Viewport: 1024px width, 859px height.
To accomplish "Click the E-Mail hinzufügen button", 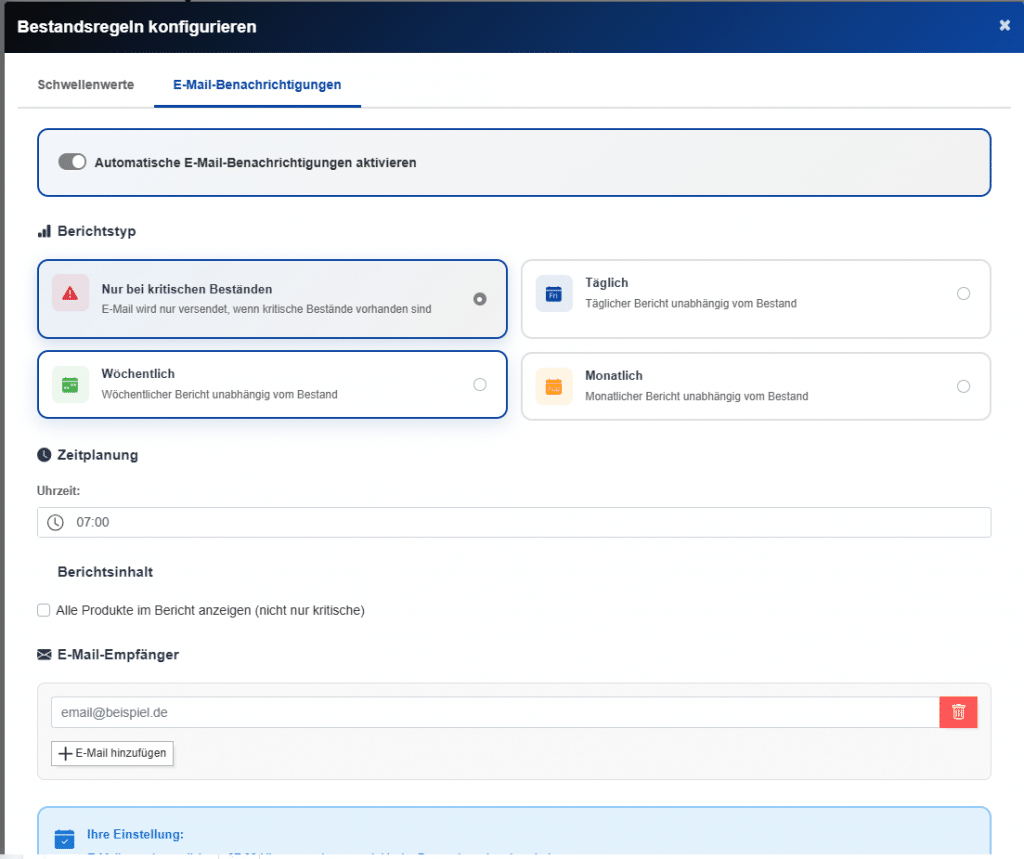I will (x=112, y=753).
